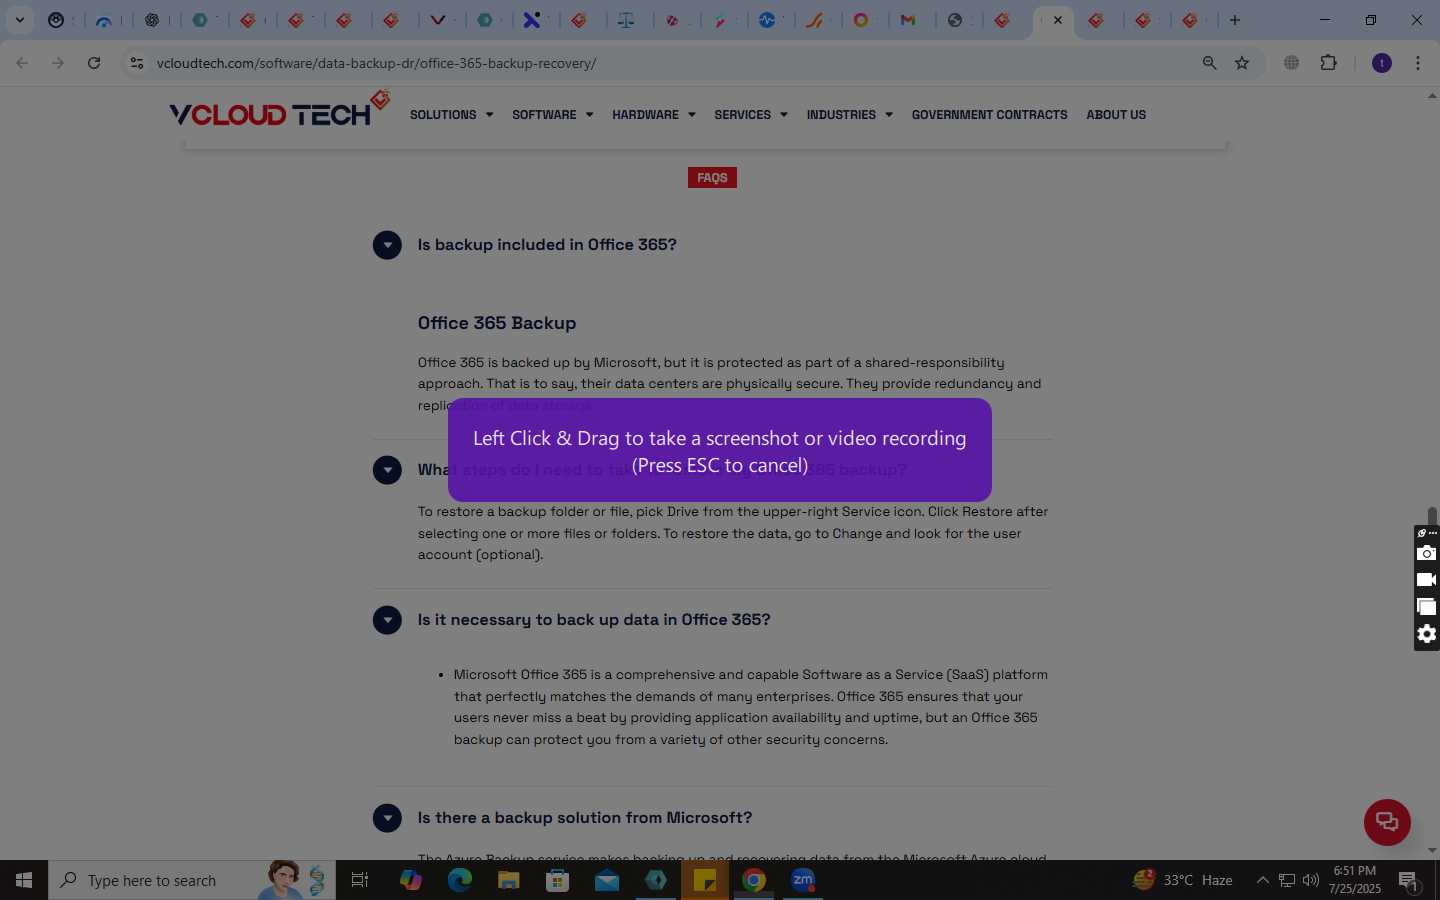Open File Explorer from the taskbar

pyautogui.click(x=508, y=880)
